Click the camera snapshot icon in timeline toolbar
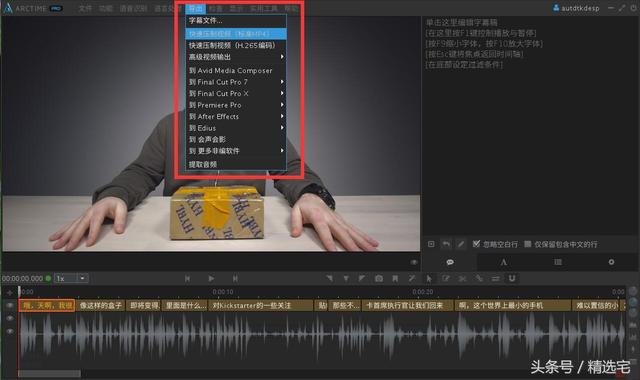 [379, 278]
